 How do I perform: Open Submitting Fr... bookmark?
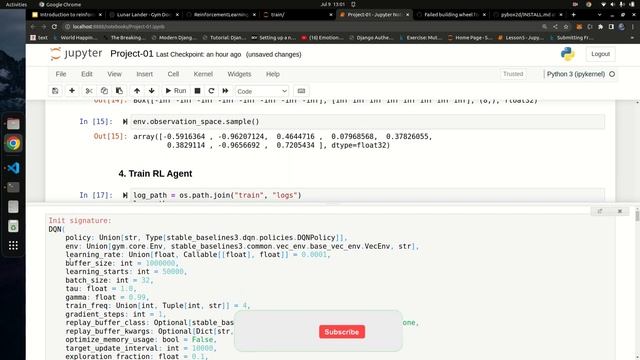[571, 38]
